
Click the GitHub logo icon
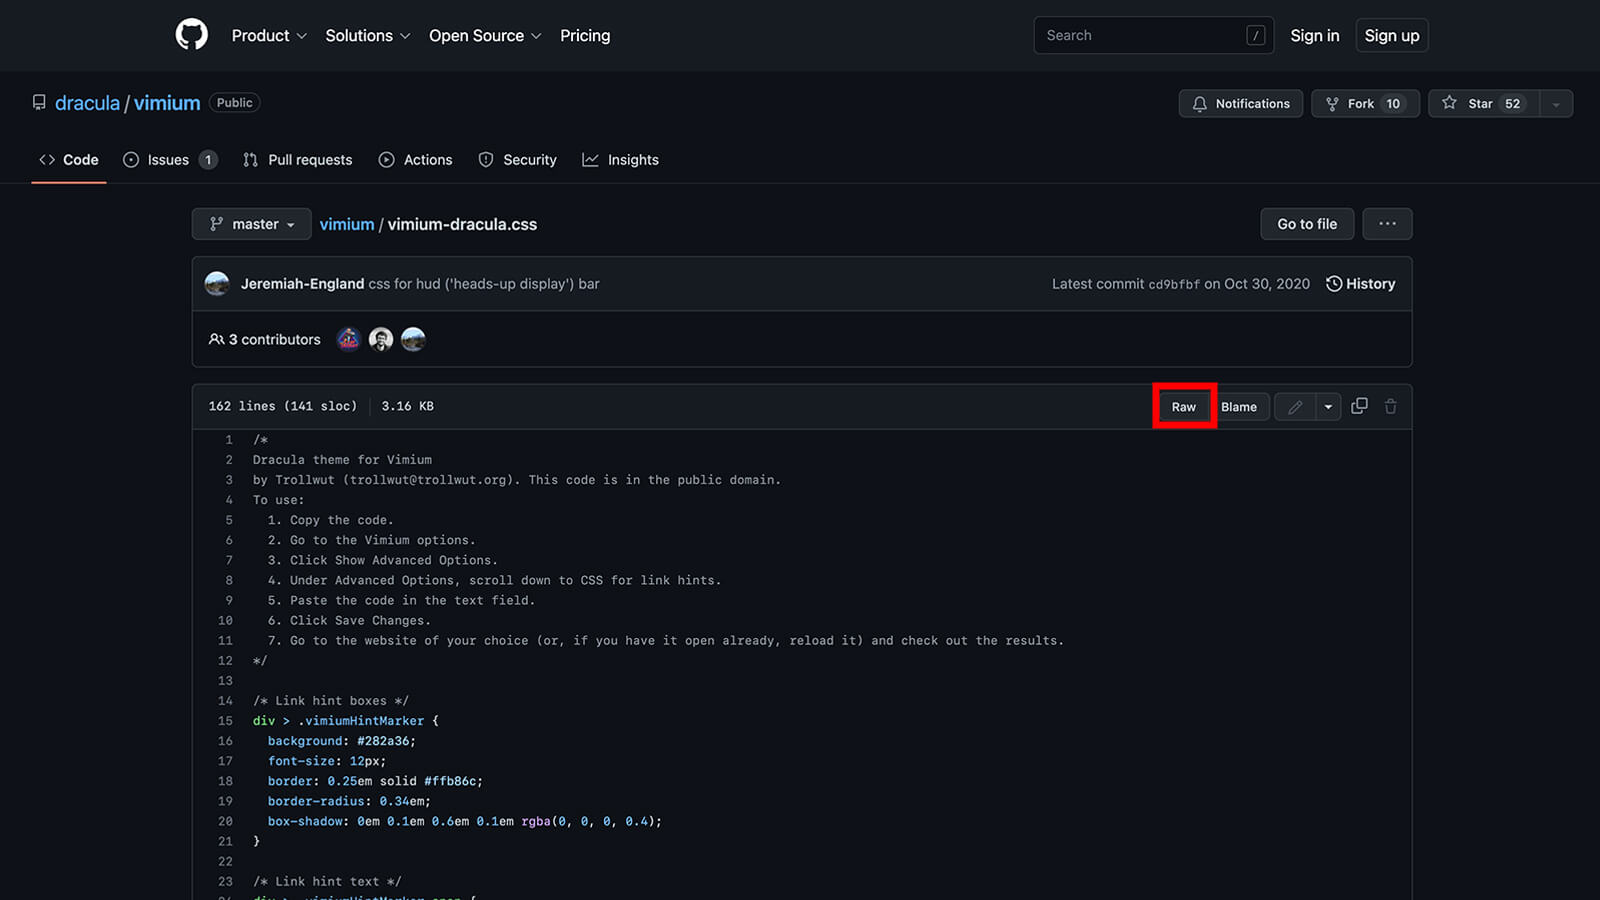tap(192, 35)
